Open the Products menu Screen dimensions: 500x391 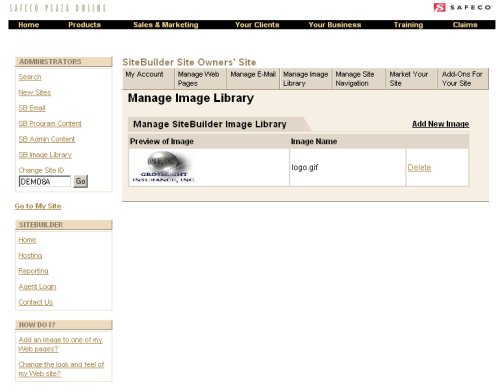pos(84,25)
